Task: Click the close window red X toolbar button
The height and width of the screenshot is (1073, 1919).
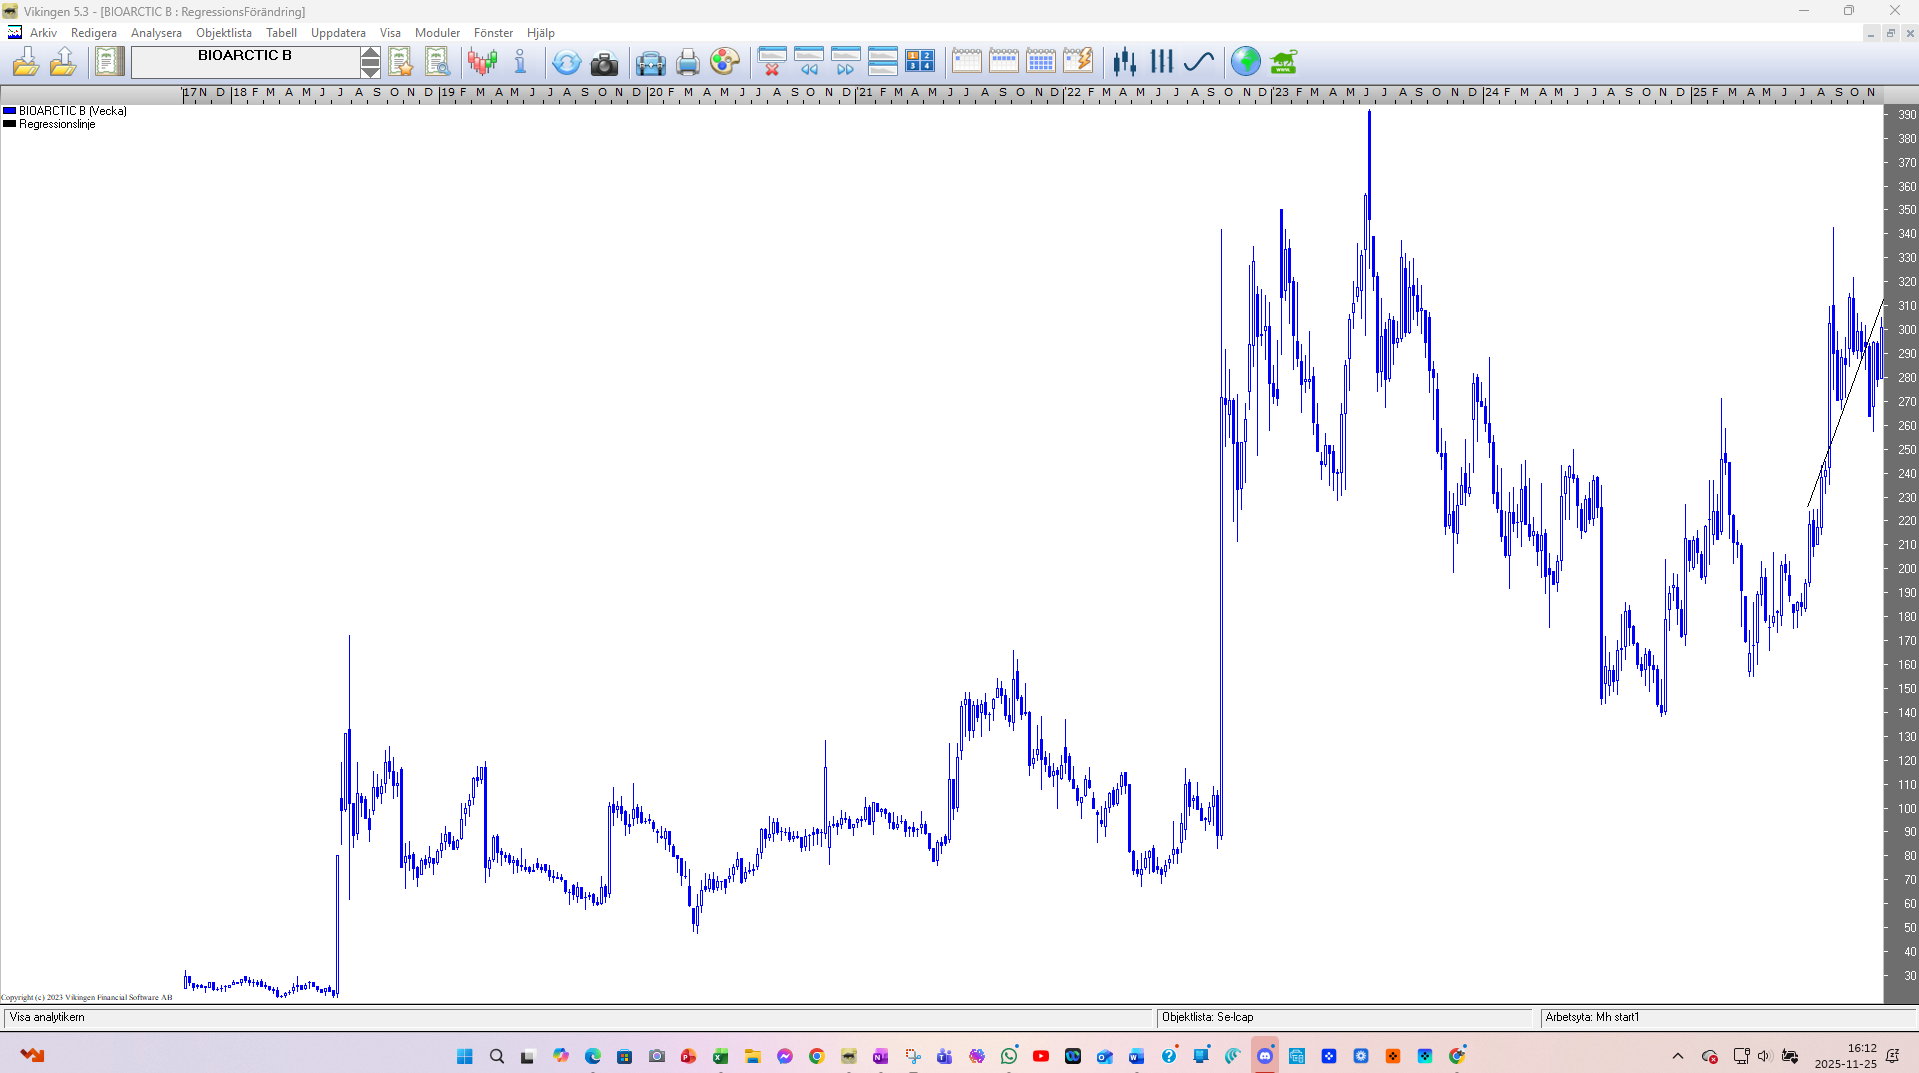Action: 771,63
